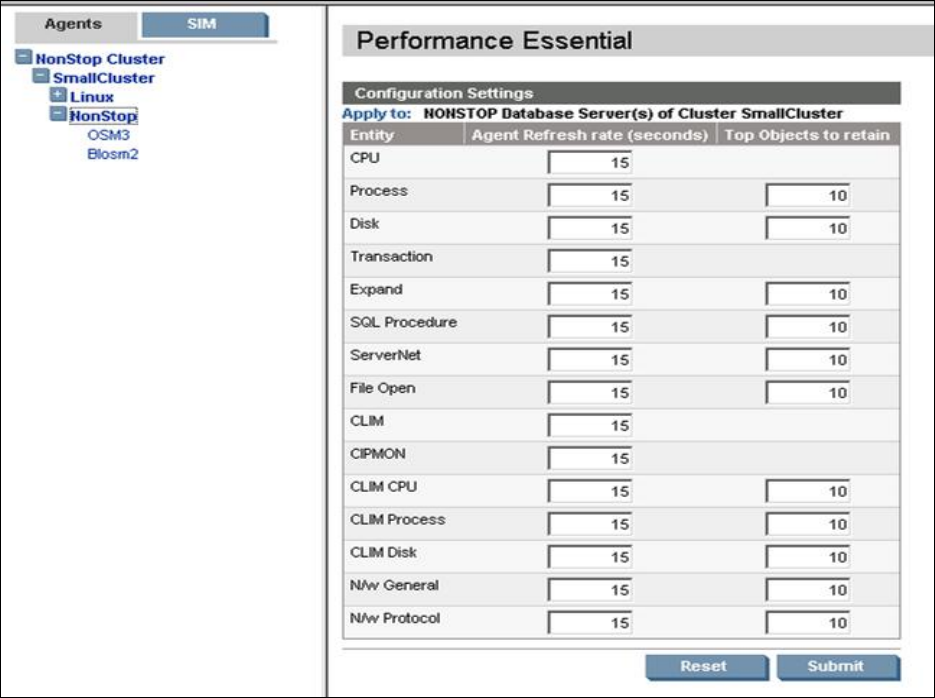
Task: Focus the Transaction refresh rate field
Action: tap(590, 261)
